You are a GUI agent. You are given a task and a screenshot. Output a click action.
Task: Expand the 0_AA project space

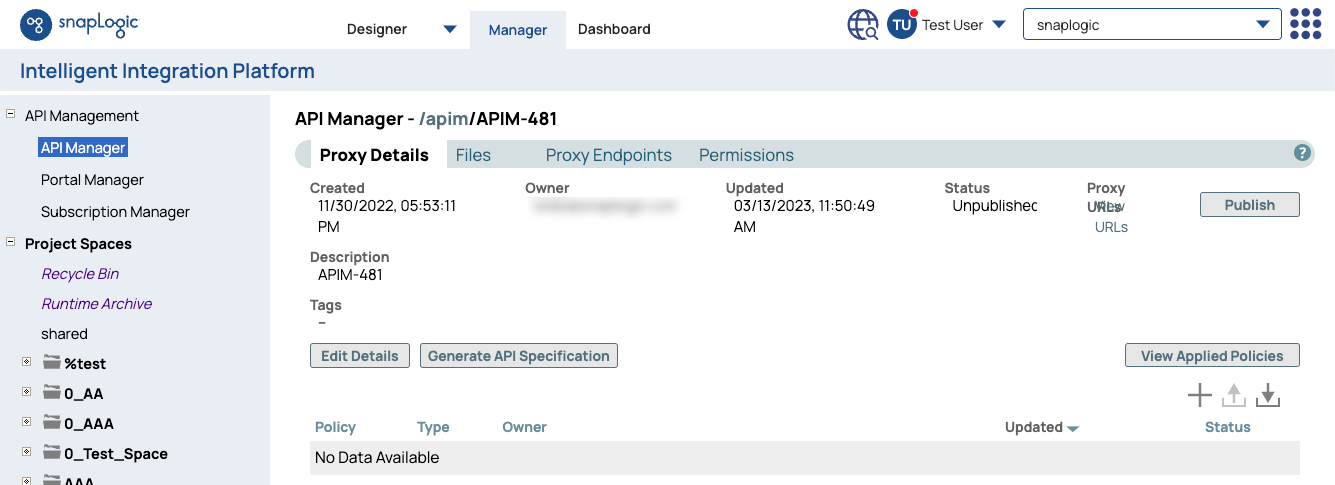click(x=27, y=393)
